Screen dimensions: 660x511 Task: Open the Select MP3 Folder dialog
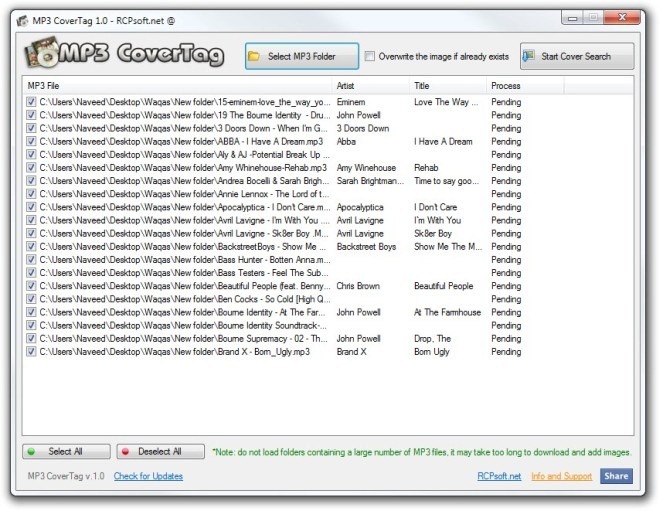point(302,56)
